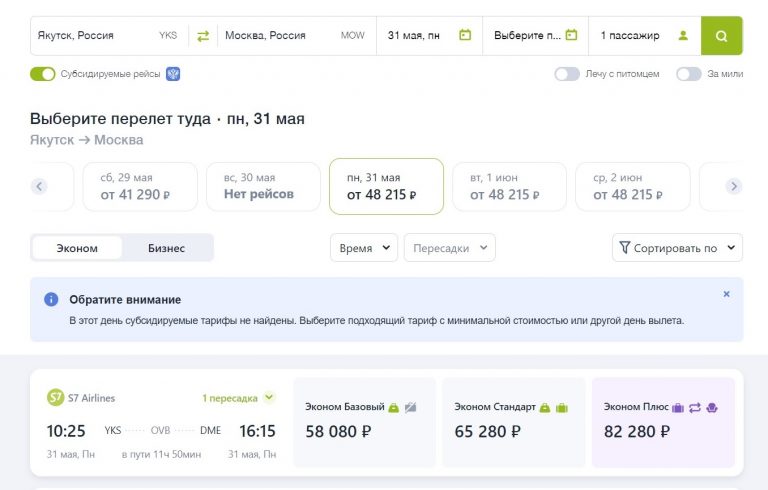Disable the Субсидируемые рейсы toggle
Screen dimensions: 768x490
(42, 74)
